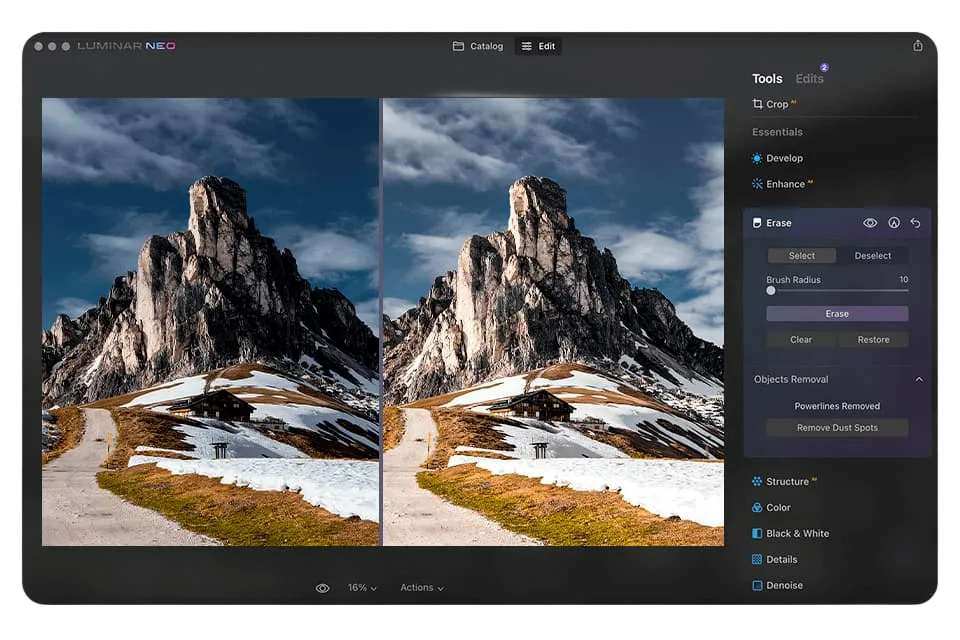Toggle before/after preview with the bottom eye icon
960x640 pixels.
322,587
